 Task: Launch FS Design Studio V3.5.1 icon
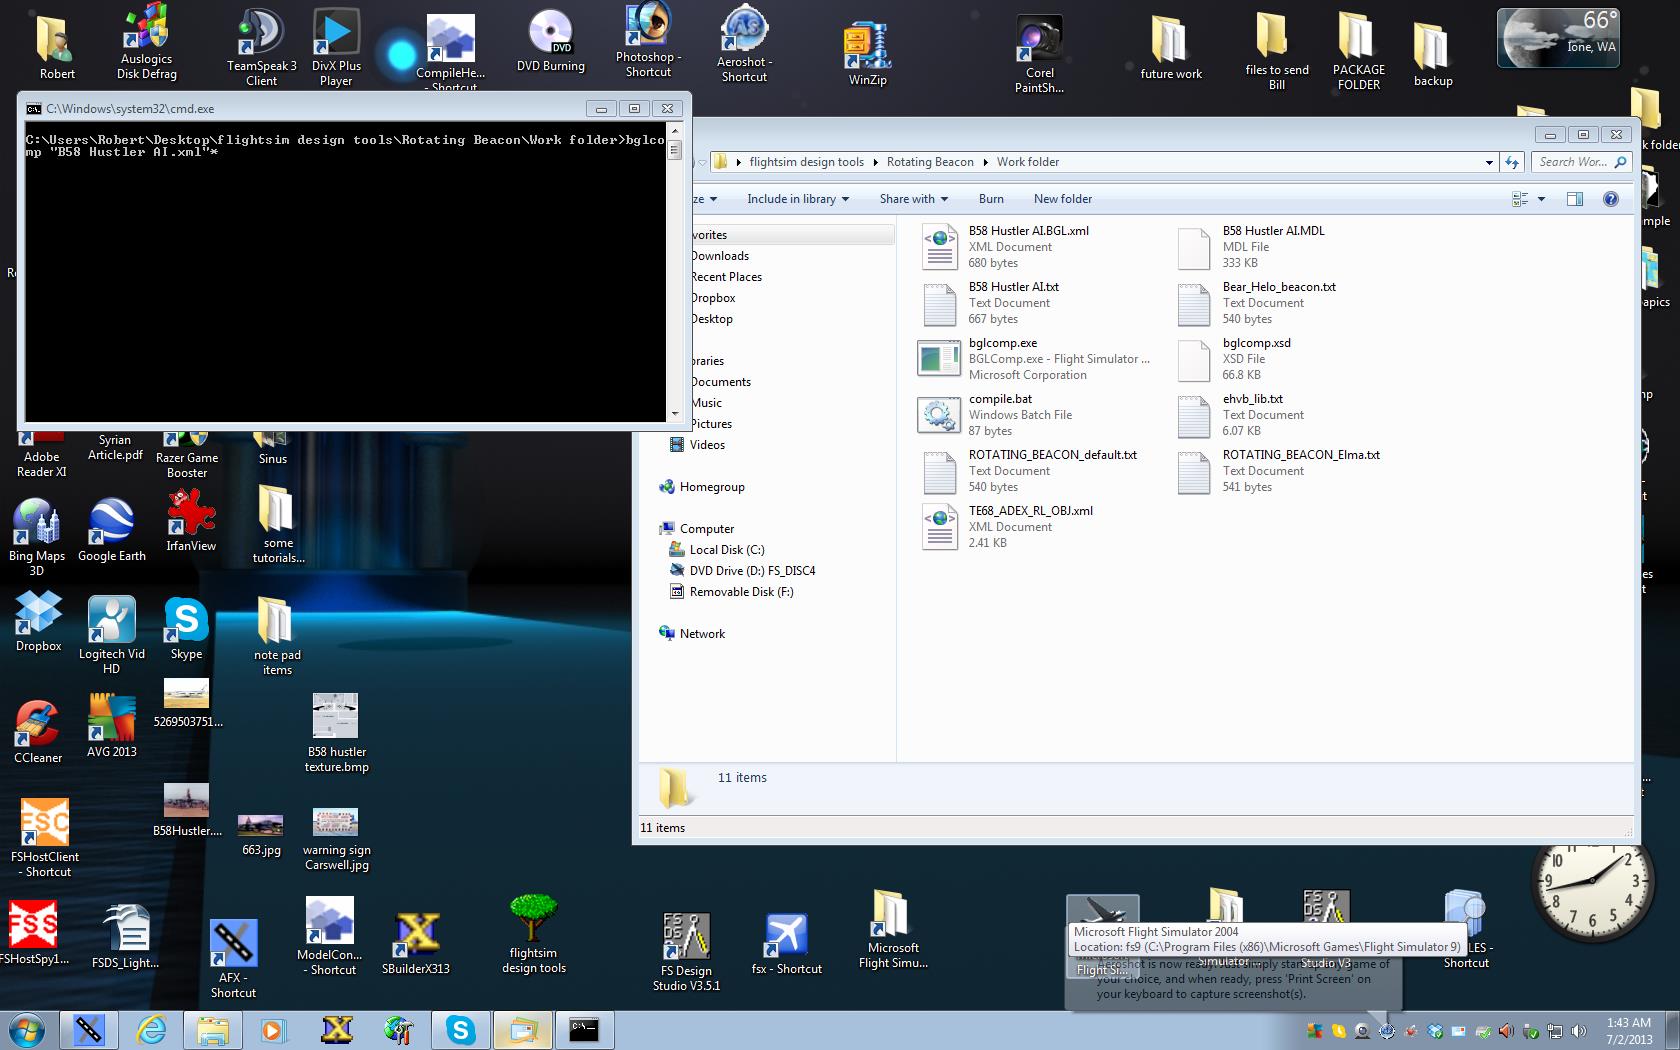686,952
